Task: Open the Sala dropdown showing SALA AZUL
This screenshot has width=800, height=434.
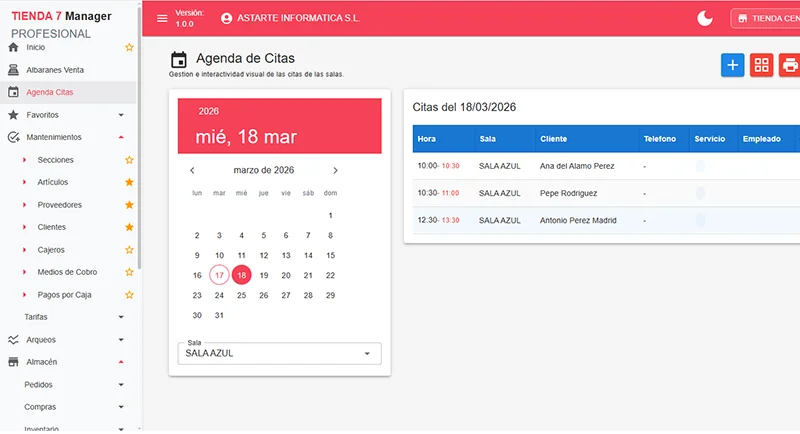Action: click(x=279, y=353)
